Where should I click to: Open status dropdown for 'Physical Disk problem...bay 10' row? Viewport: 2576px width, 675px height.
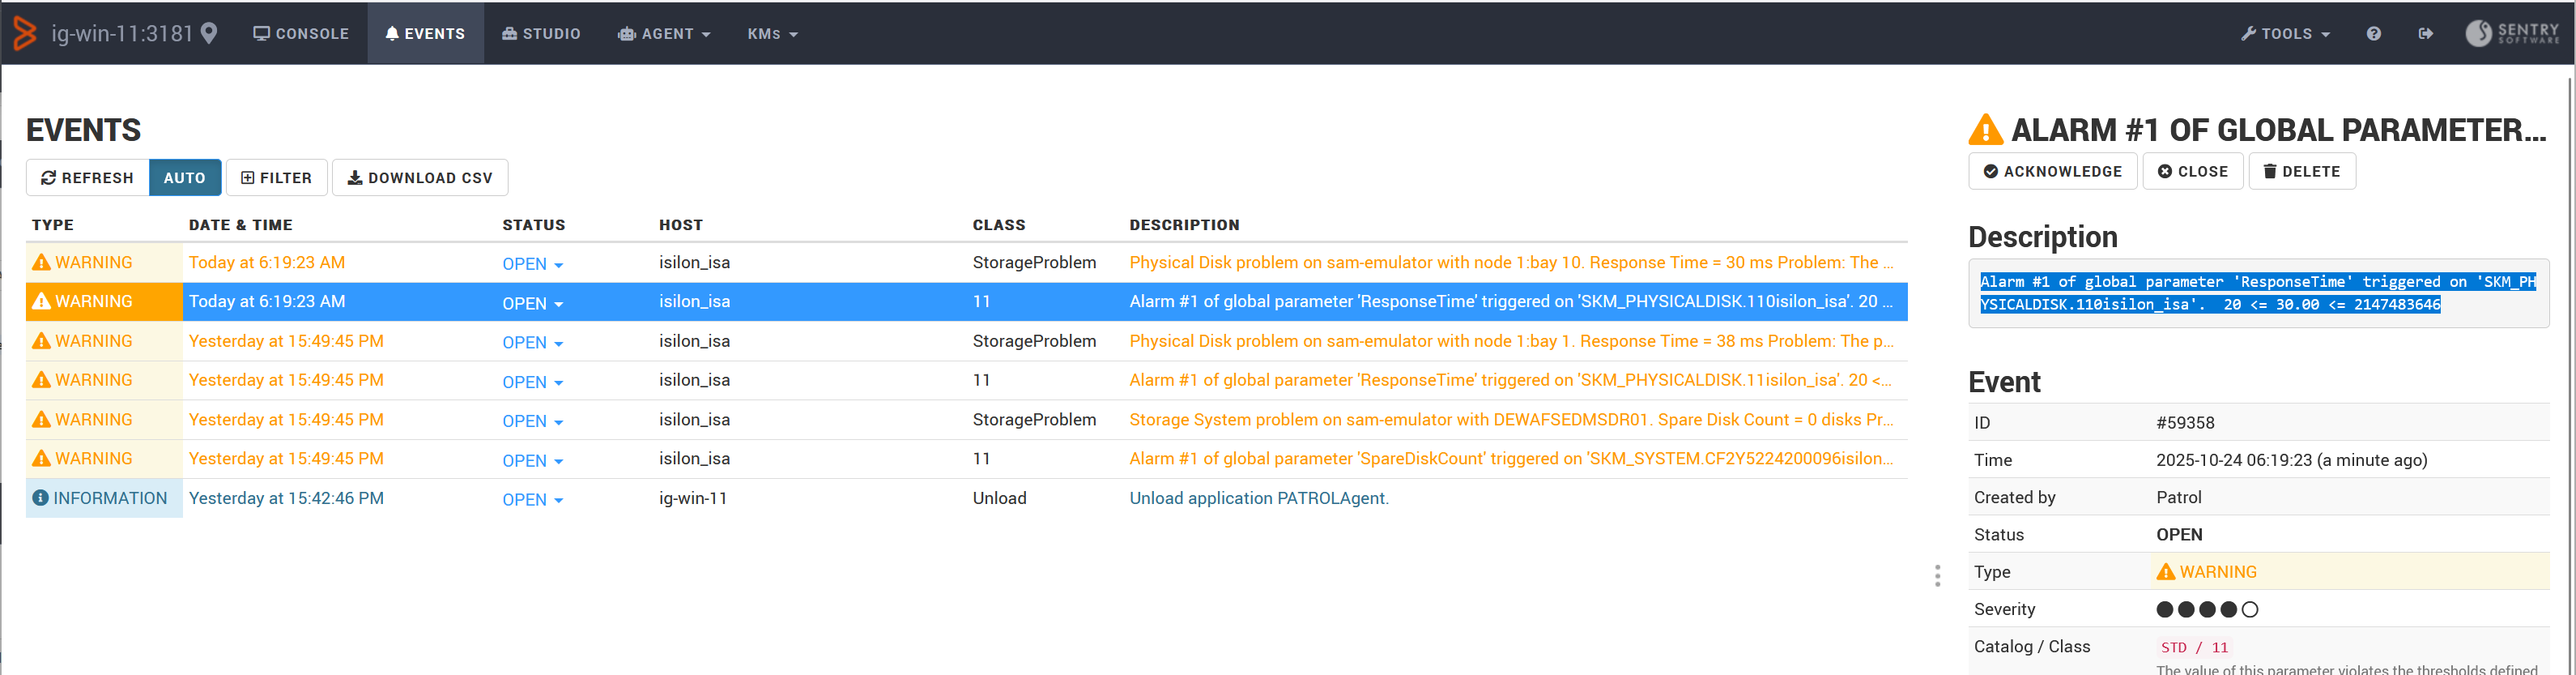pos(532,264)
